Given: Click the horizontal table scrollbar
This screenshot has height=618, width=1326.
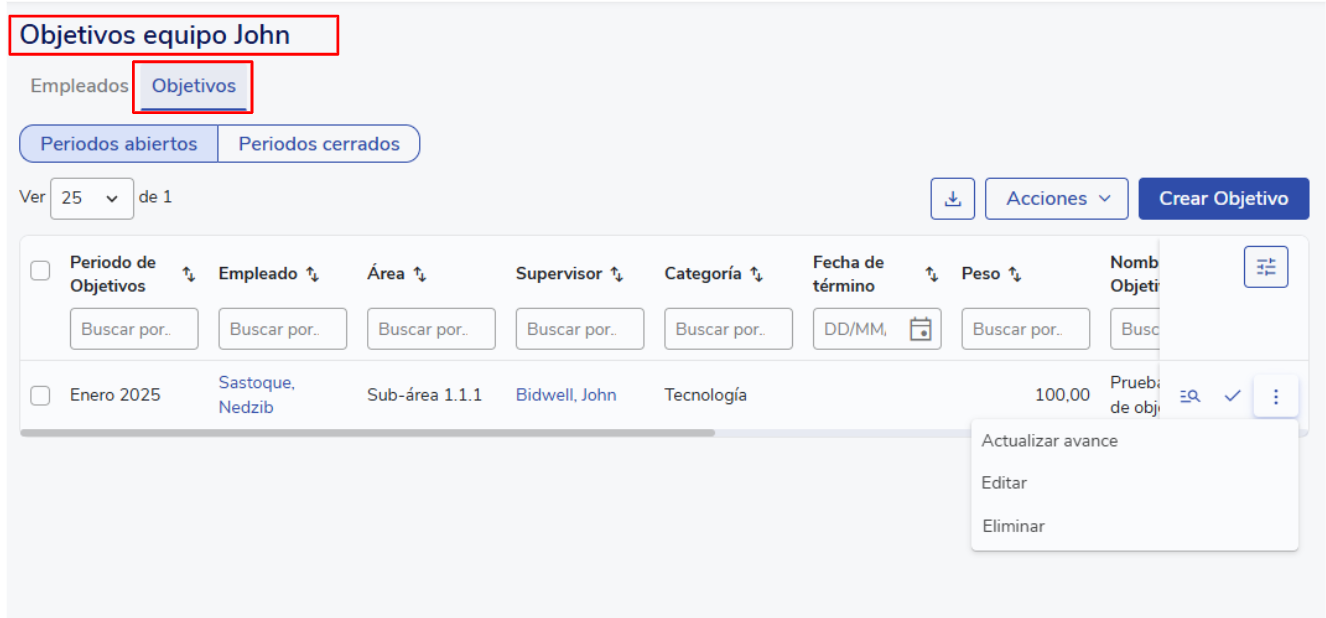Looking at the screenshot, I should pyautogui.click(x=367, y=433).
